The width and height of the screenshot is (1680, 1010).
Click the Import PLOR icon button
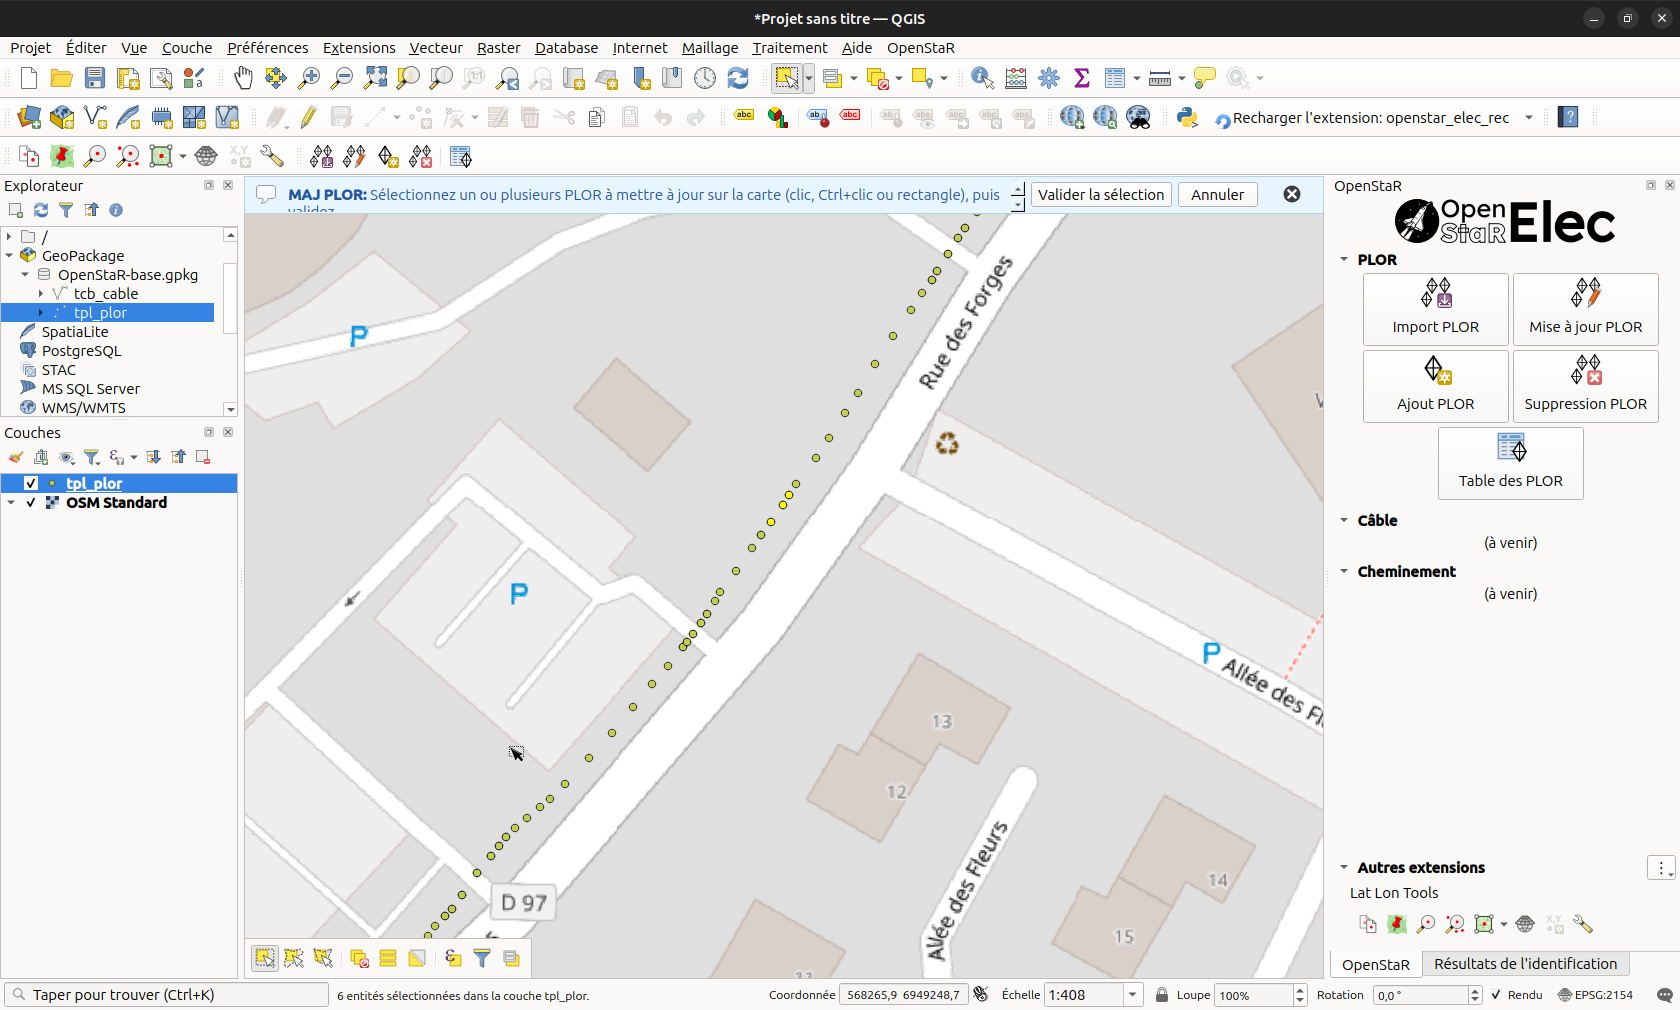point(1435,309)
